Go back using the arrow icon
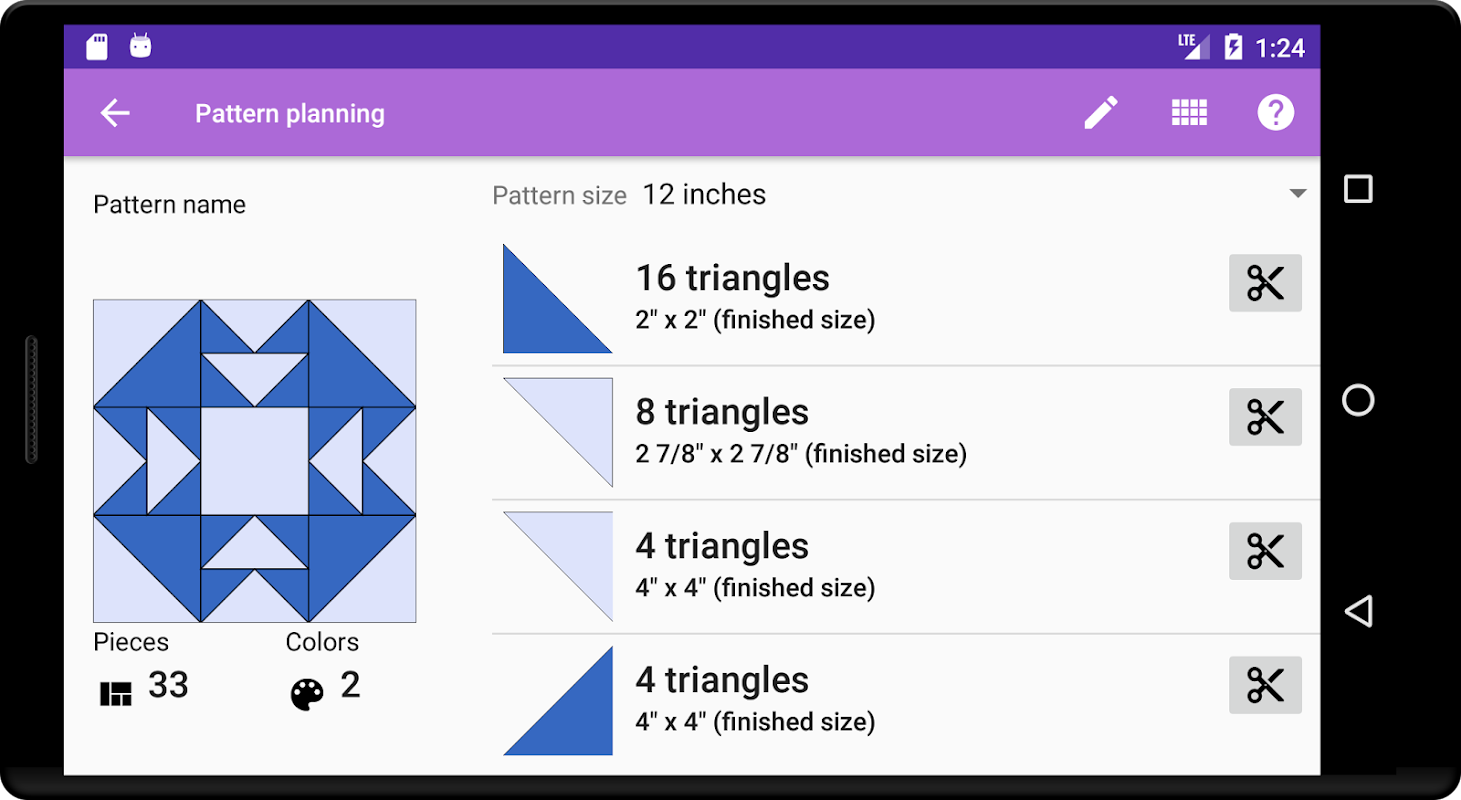Image resolution: width=1461 pixels, height=800 pixels. [x=115, y=113]
